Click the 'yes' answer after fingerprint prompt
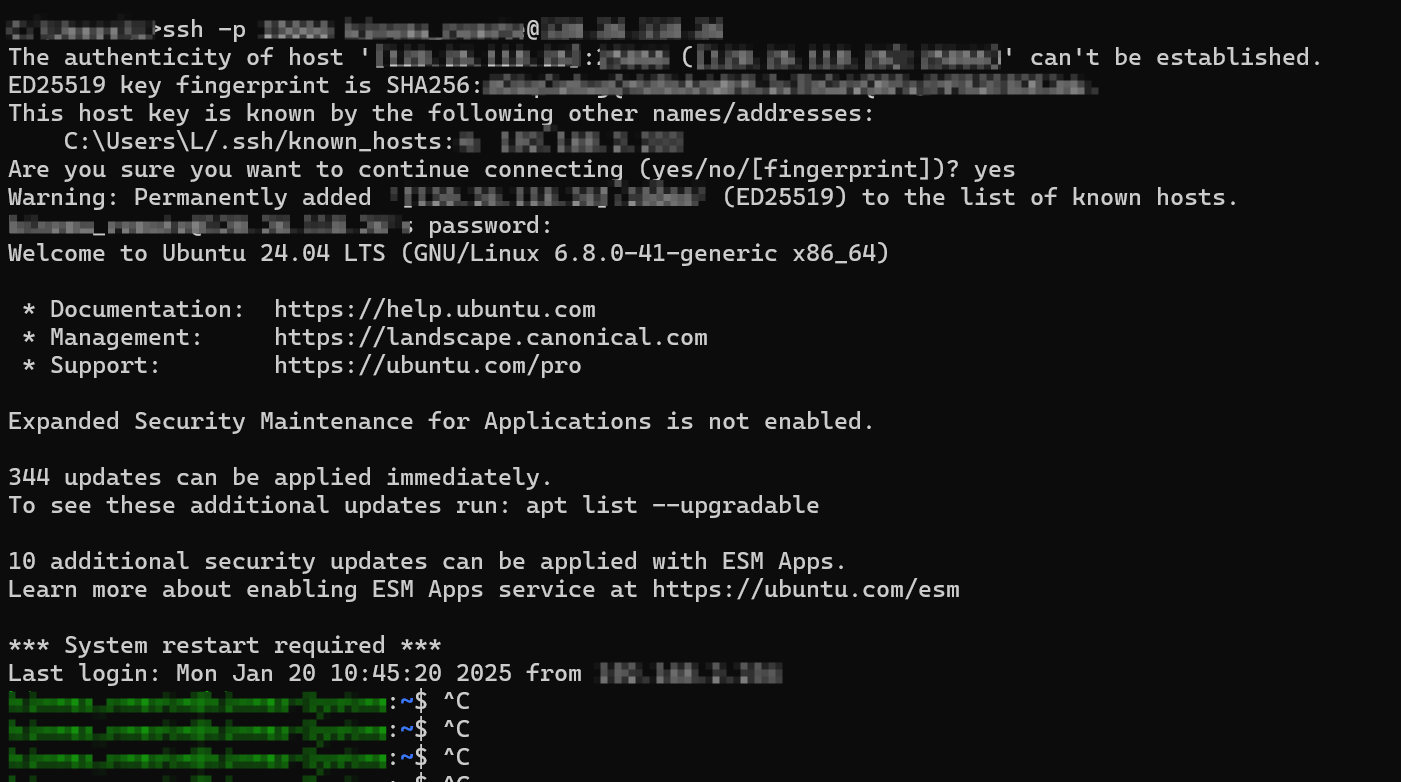 (x=995, y=170)
